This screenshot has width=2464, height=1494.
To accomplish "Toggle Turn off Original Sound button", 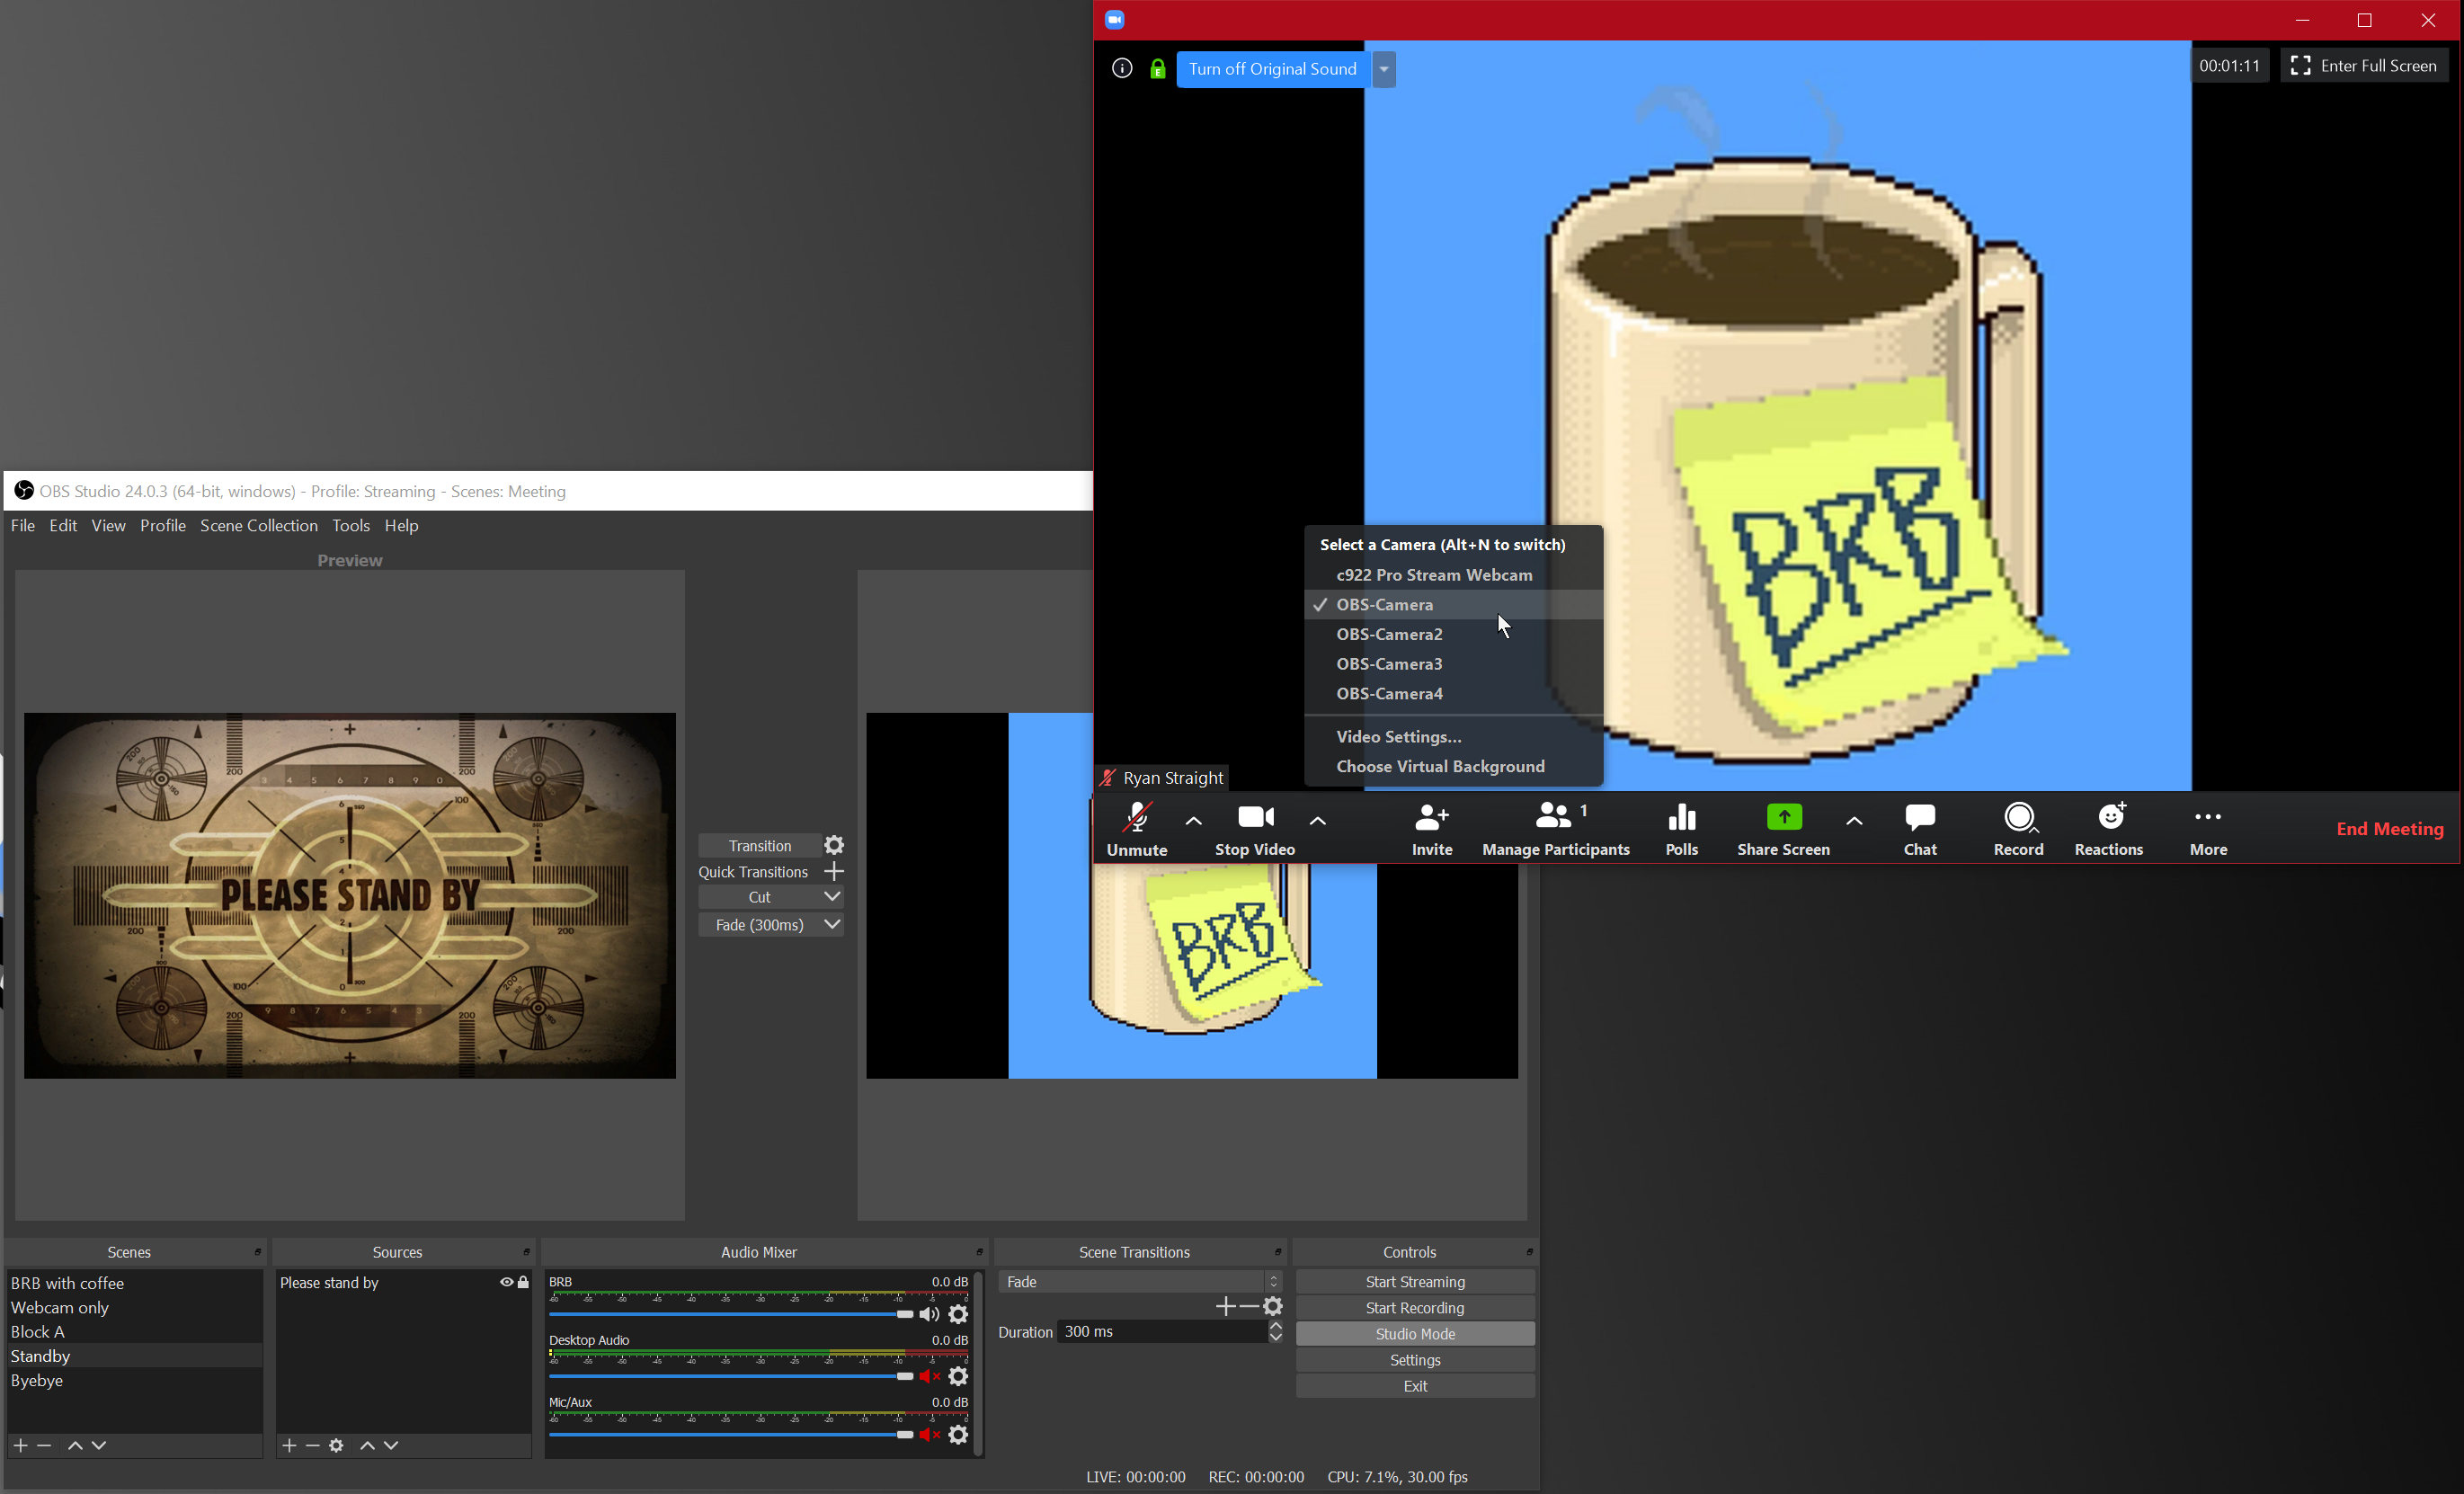I will pos(1271,68).
